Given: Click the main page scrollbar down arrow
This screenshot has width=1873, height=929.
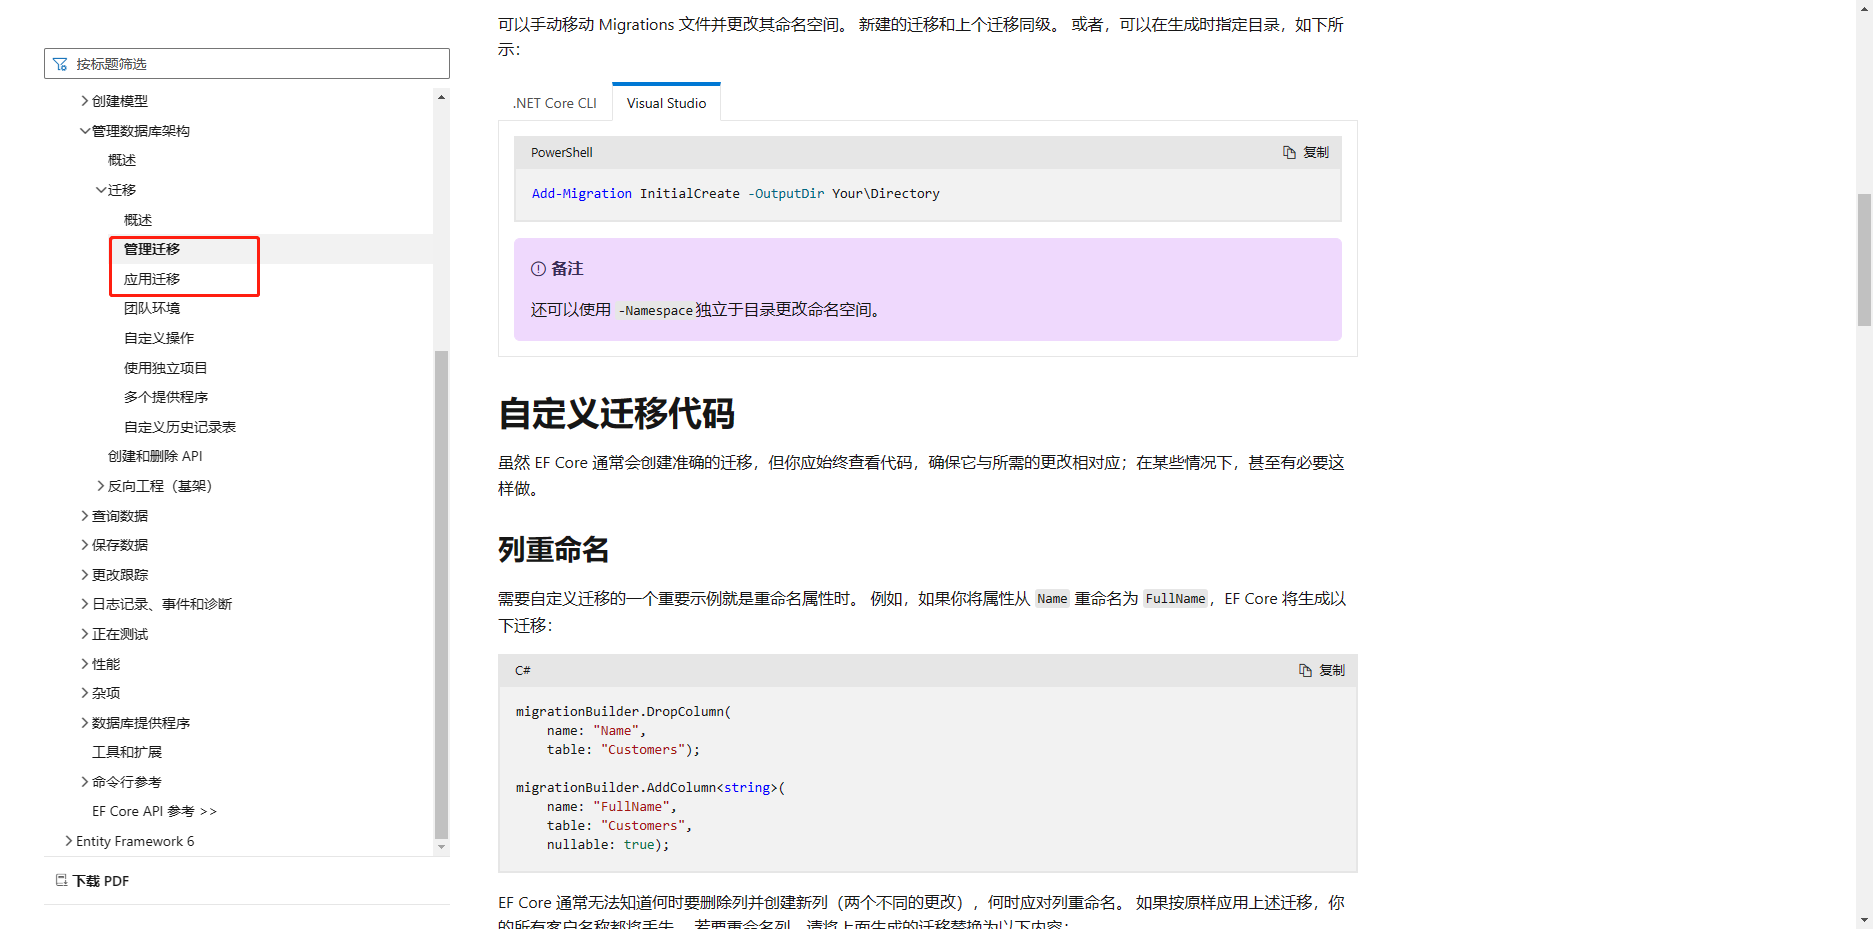Looking at the screenshot, I should pyautogui.click(x=1864, y=920).
